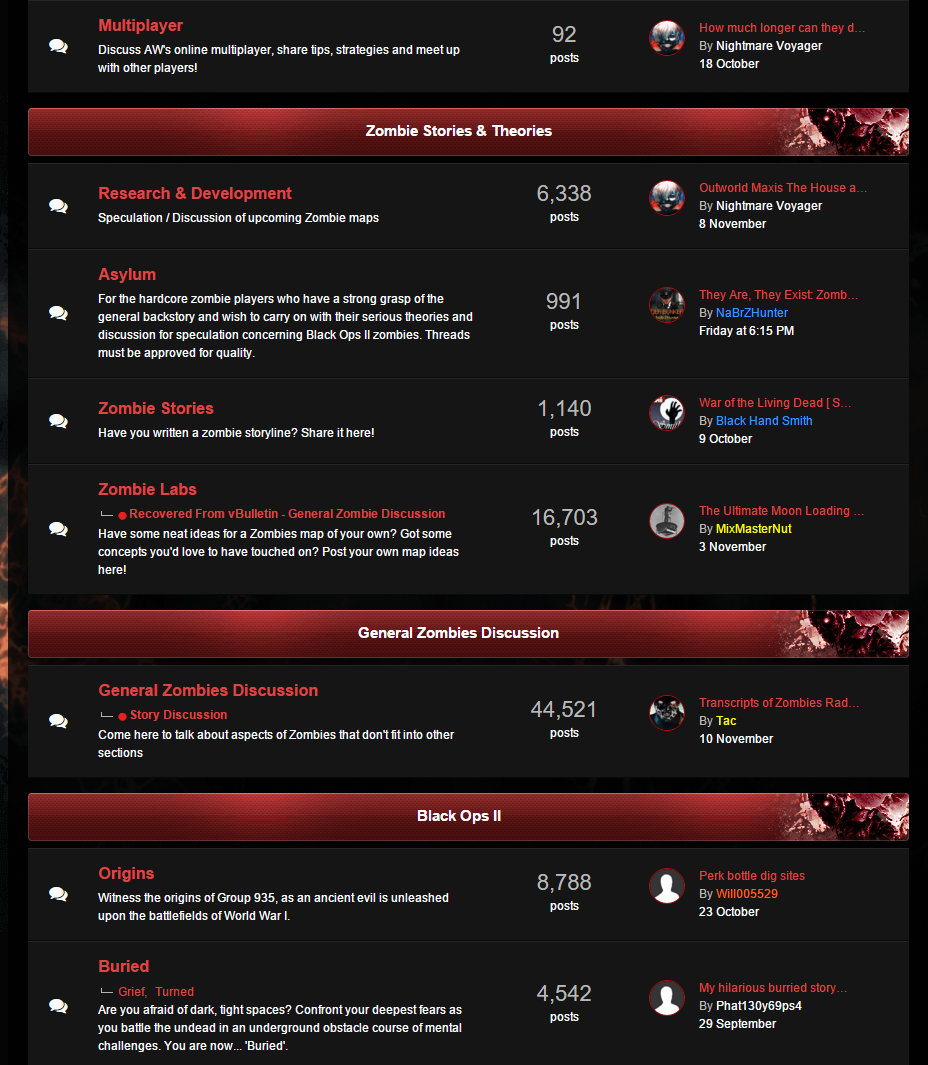The width and height of the screenshot is (928, 1065).
Task: Open the Perk bottle dig sites topic
Action: (x=751, y=876)
